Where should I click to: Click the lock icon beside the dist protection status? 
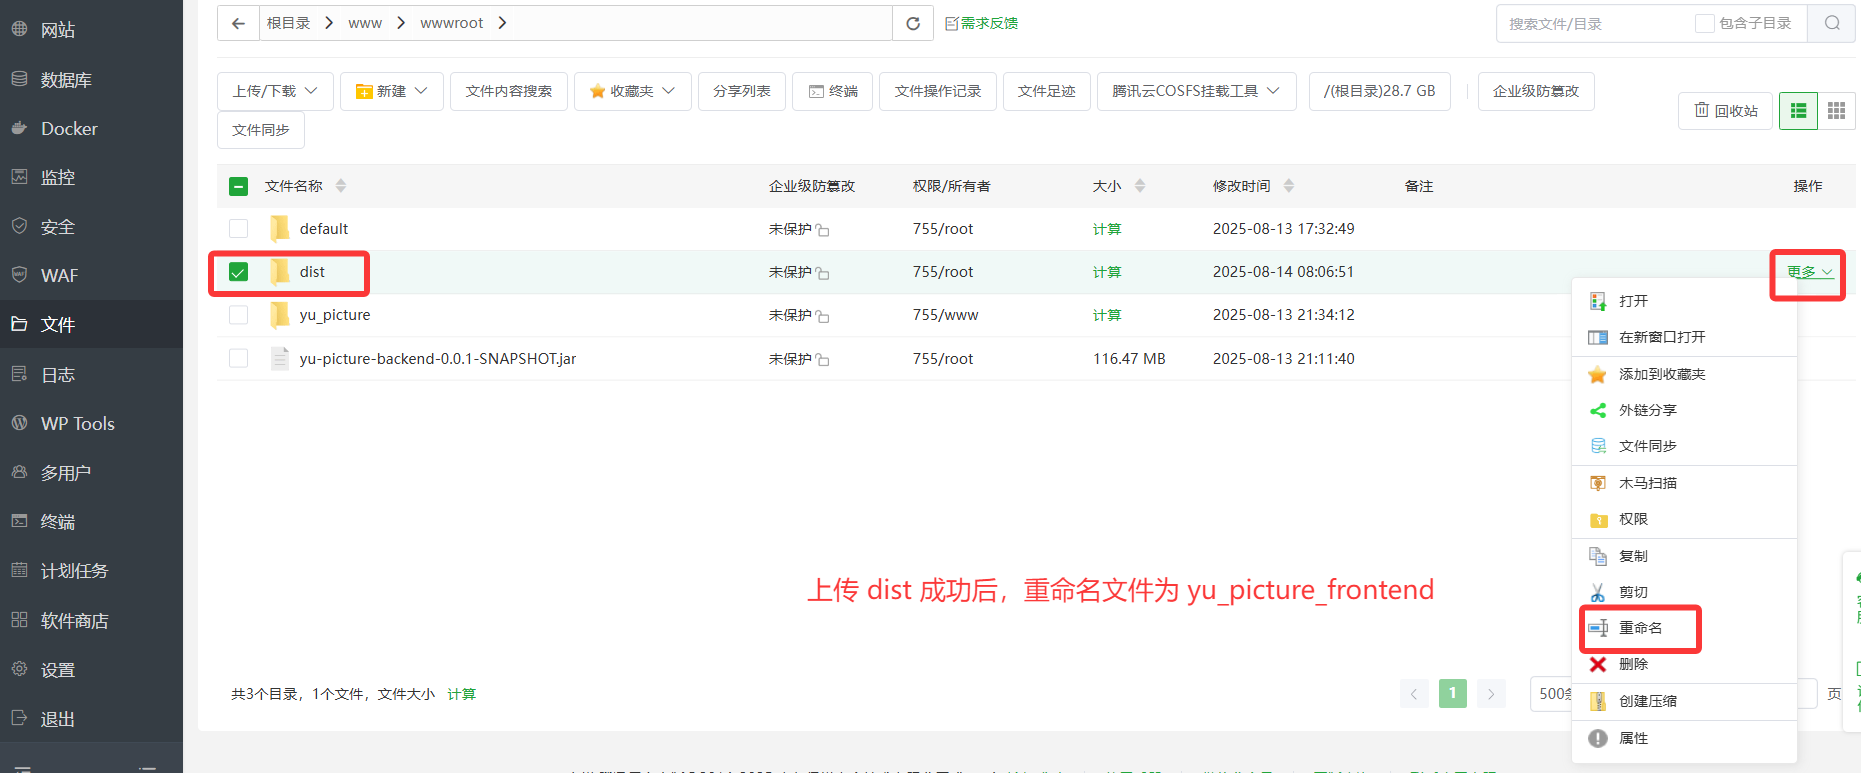click(x=823, y=273)
